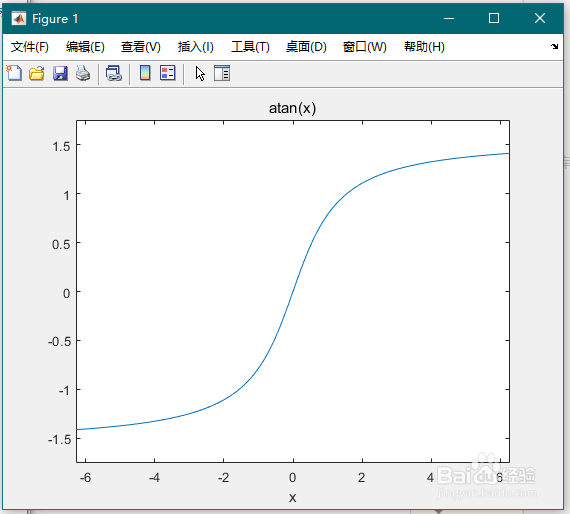Click the 2 x-axis tick label

click(x=361, y=478)
